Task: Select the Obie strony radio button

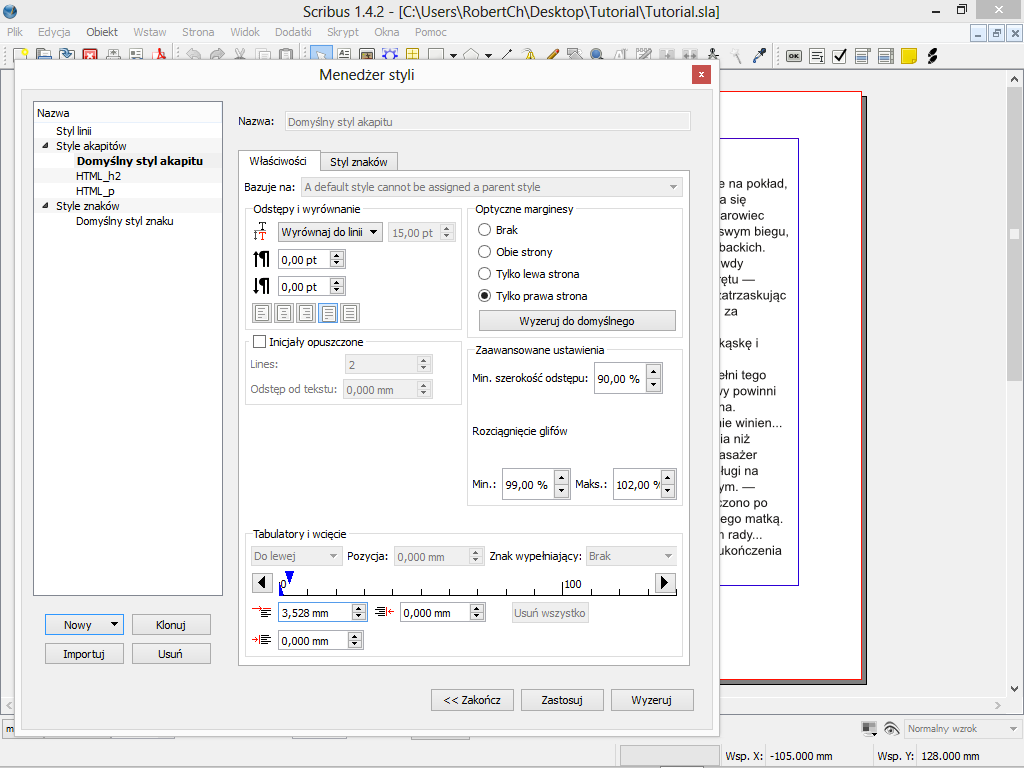Action: tap(485, 252)
